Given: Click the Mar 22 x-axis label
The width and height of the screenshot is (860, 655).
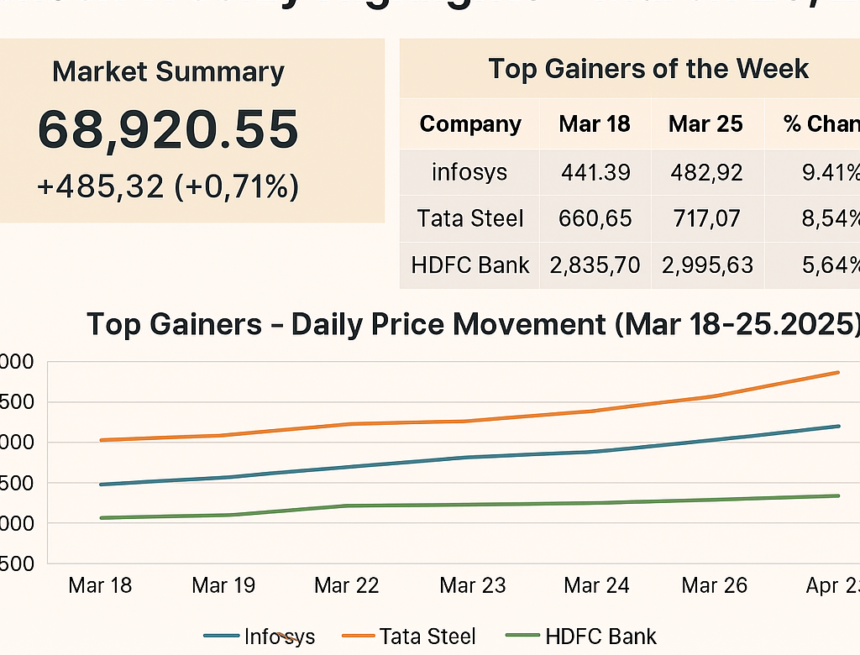Looking at the screenshot, I should click(347, 586).
